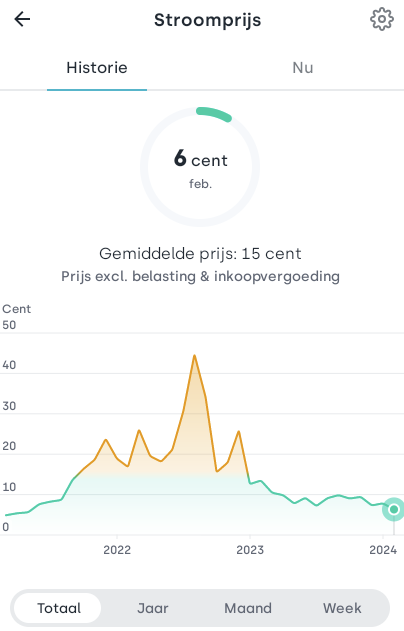This screenshot has height=631, width=404.
Task: Click the Stroomprijs page title
Action: [x=208, y=20]
